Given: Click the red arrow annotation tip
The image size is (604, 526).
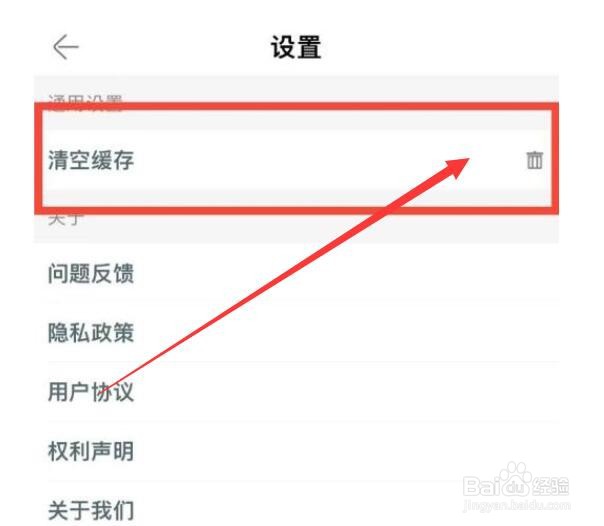Looking at the screenshot, I should tap(462, 162).
